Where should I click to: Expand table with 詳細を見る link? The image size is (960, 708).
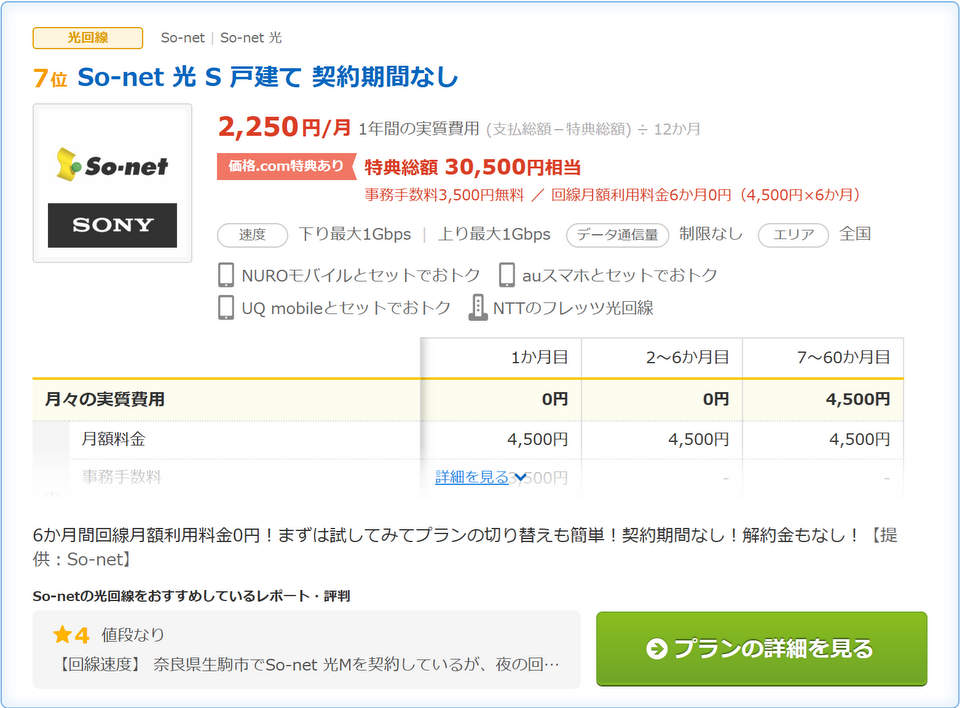(x=472, y=477)
